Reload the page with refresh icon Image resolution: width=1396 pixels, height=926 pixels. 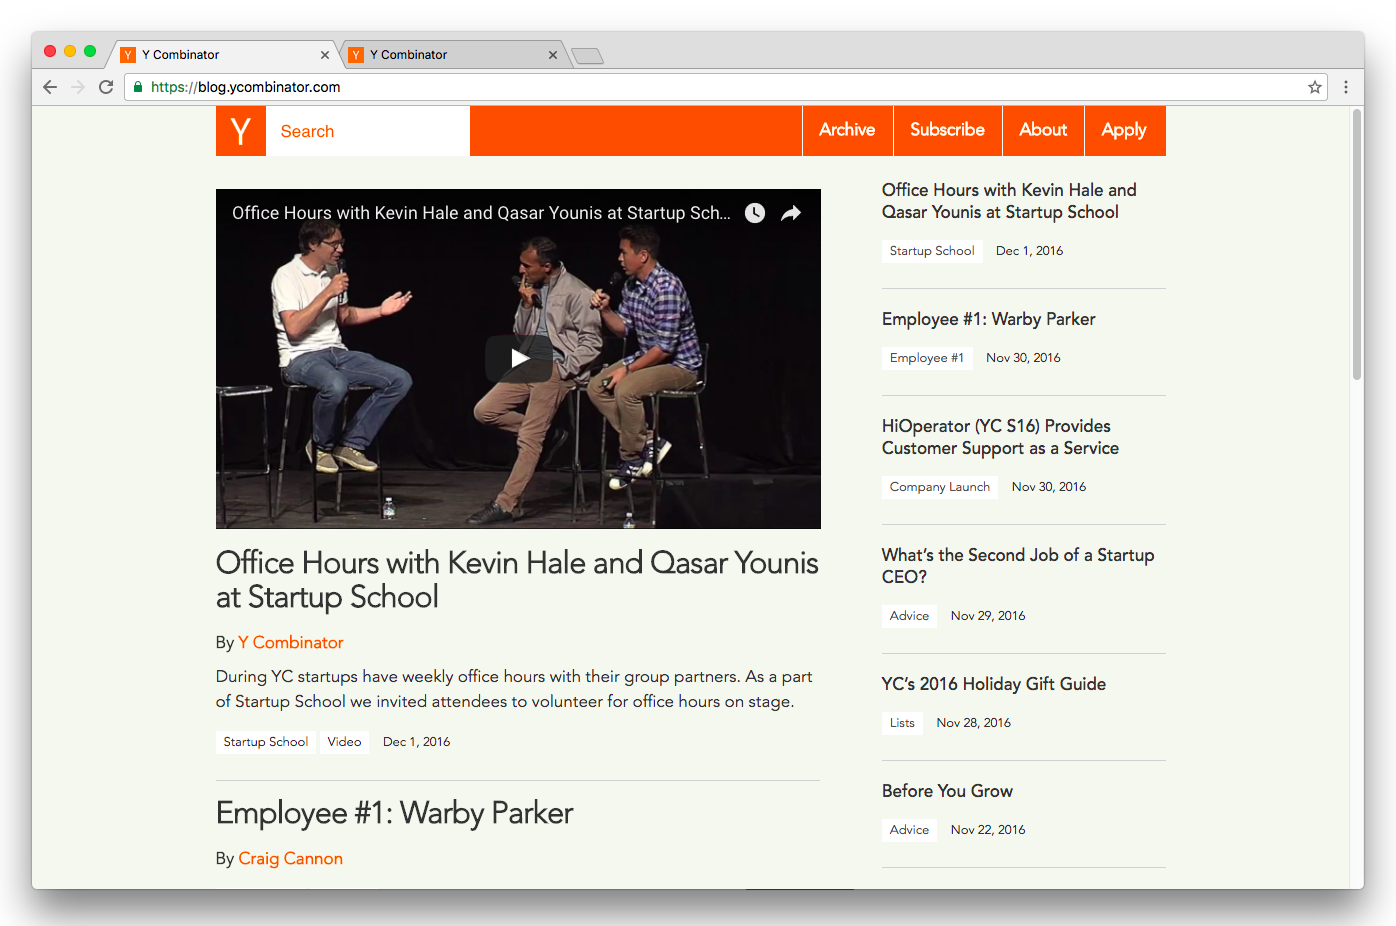tap(106, 87)
